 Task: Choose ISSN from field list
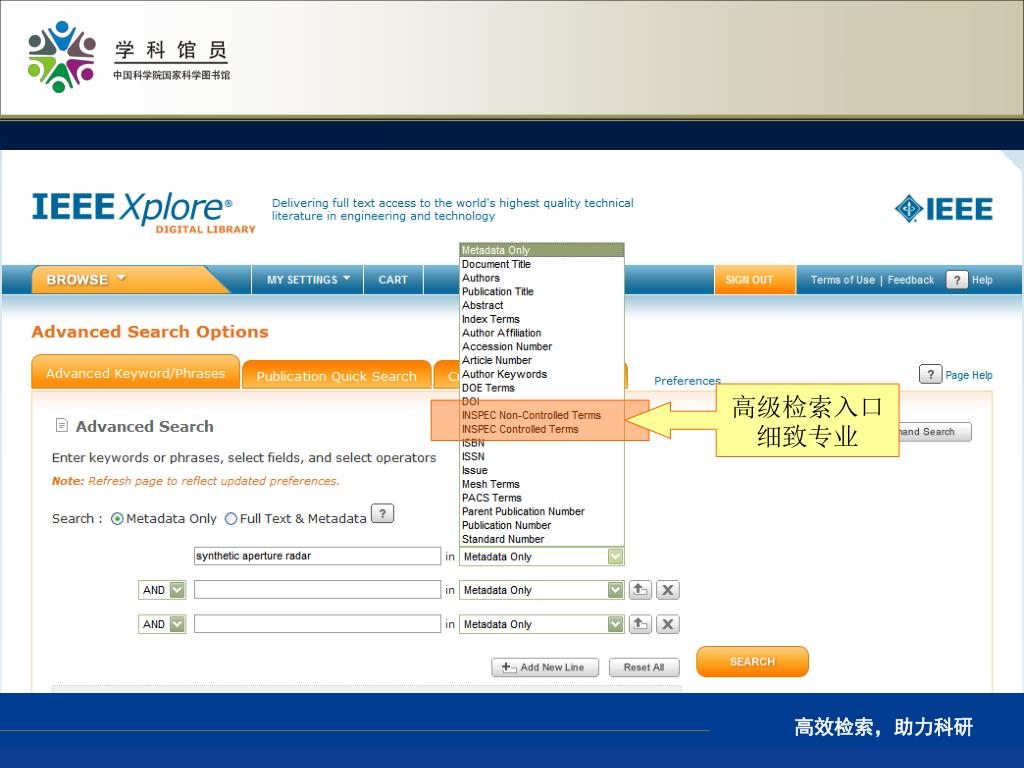click(541, 456)
